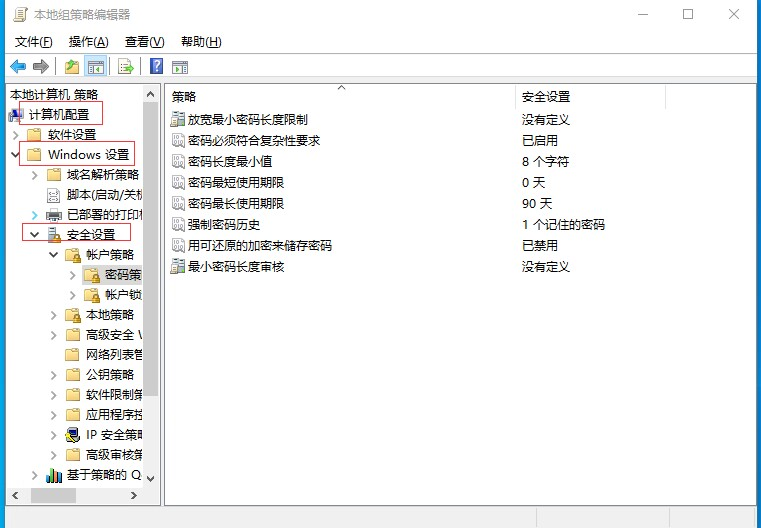Click the Up one level folder icon
This screenshot has height=528, width=761.
point(72,67)
